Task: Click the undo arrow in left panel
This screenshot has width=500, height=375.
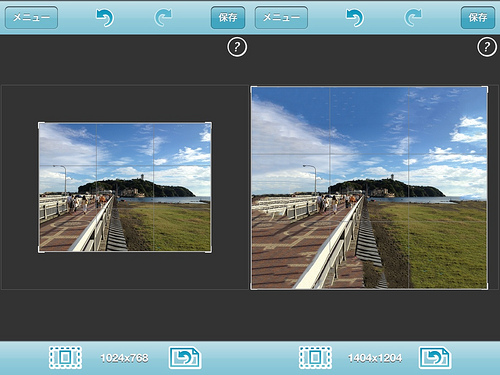Action: pos(105,18)
